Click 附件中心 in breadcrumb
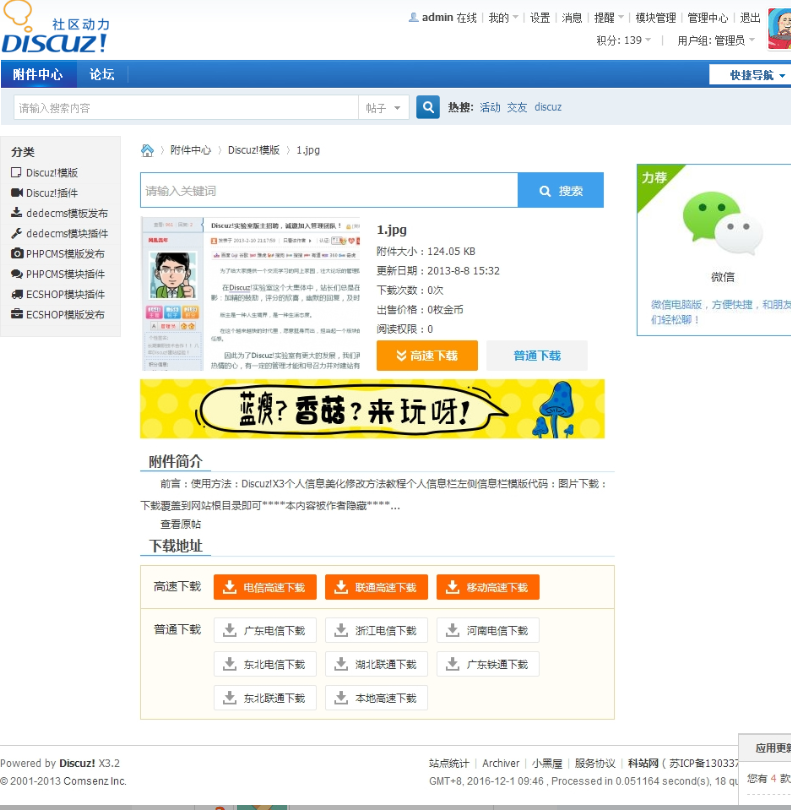791x810 pixels. click(191, 150)
